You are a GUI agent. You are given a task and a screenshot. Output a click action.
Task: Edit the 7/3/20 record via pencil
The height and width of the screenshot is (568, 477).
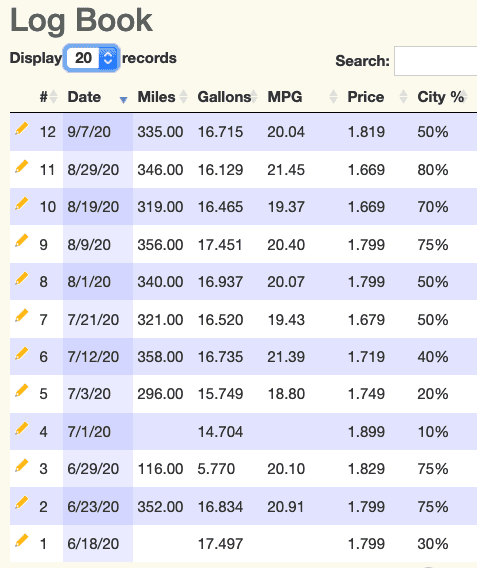click(x=21, y=391)
